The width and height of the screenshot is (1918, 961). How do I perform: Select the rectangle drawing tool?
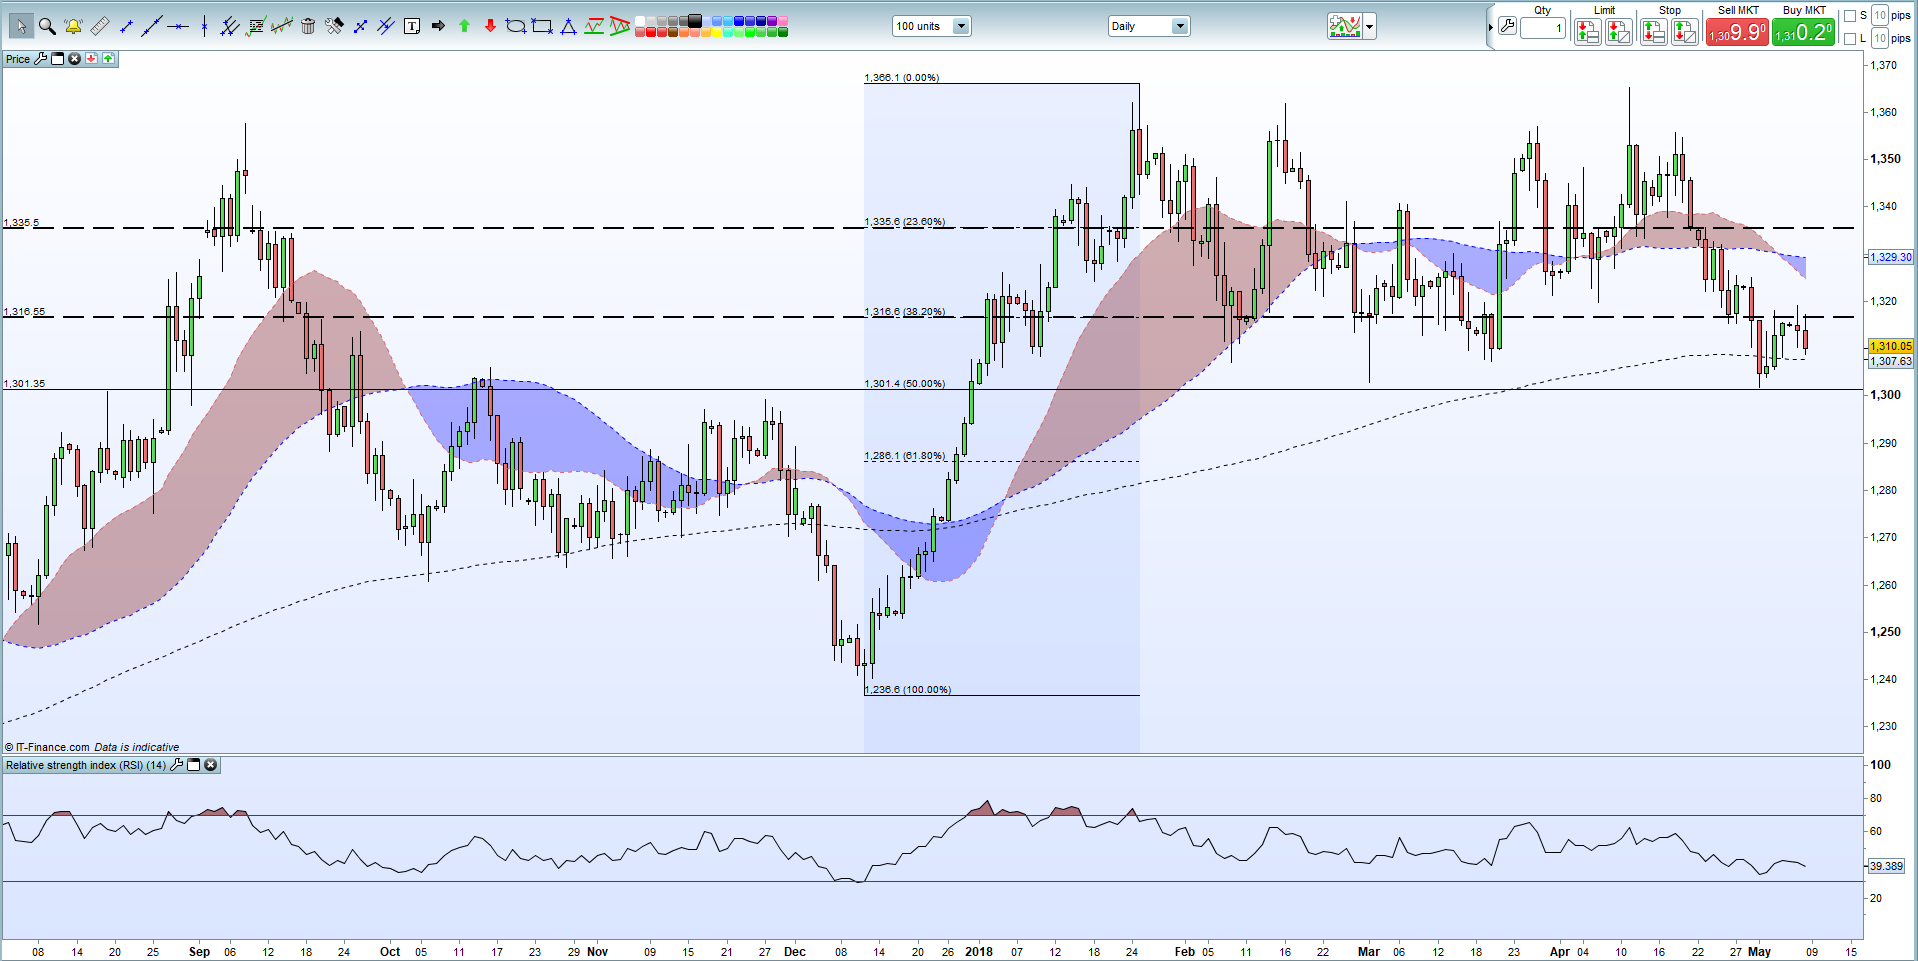[542, 26]
